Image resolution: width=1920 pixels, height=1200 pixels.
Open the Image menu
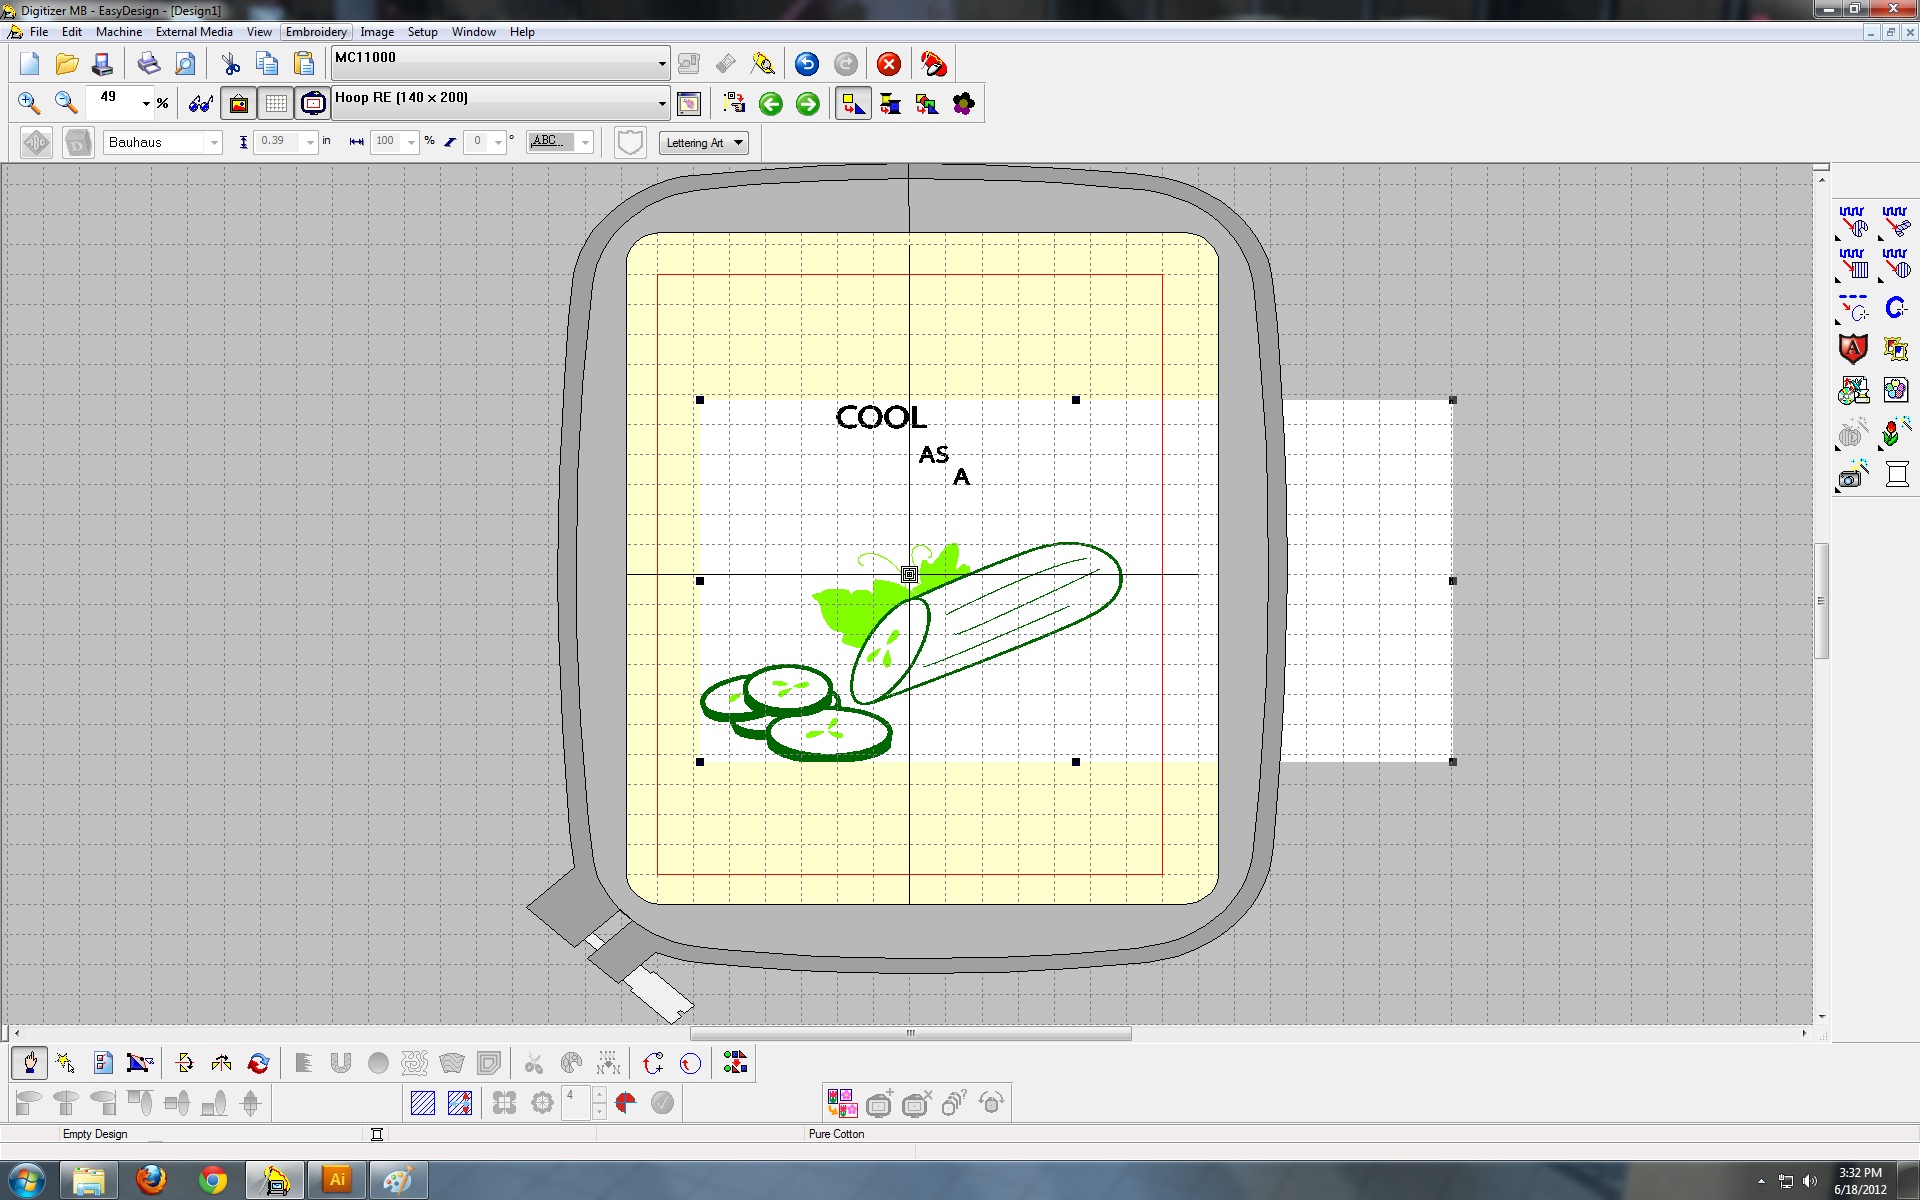click(377, 32)
